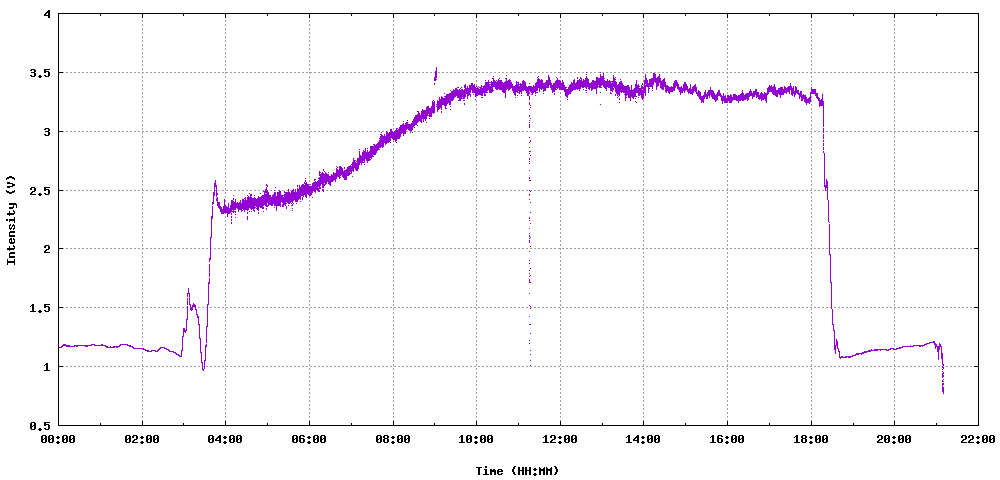Click the "3" y-axis tick label
This screenshot has height=480, width=1000.
(47, 131)
